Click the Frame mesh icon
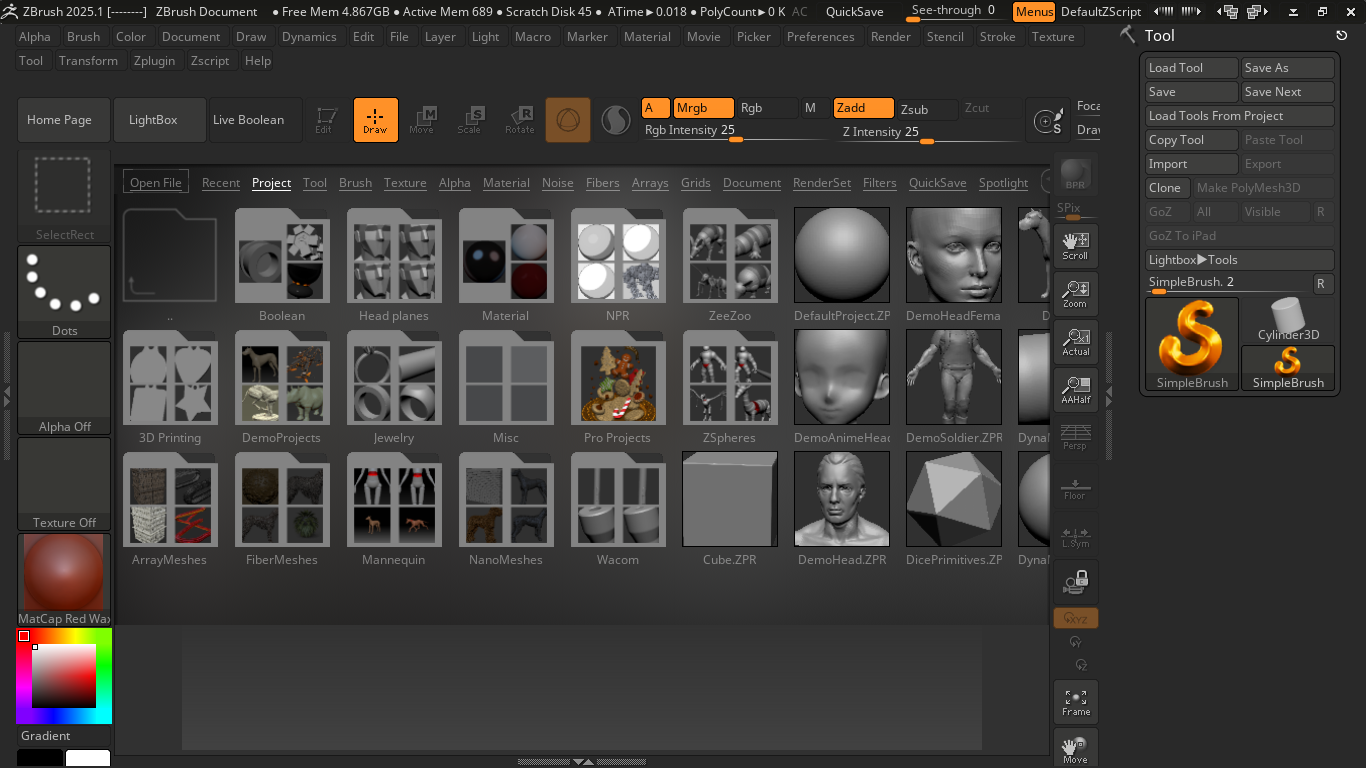 (x=1075, y=701)
